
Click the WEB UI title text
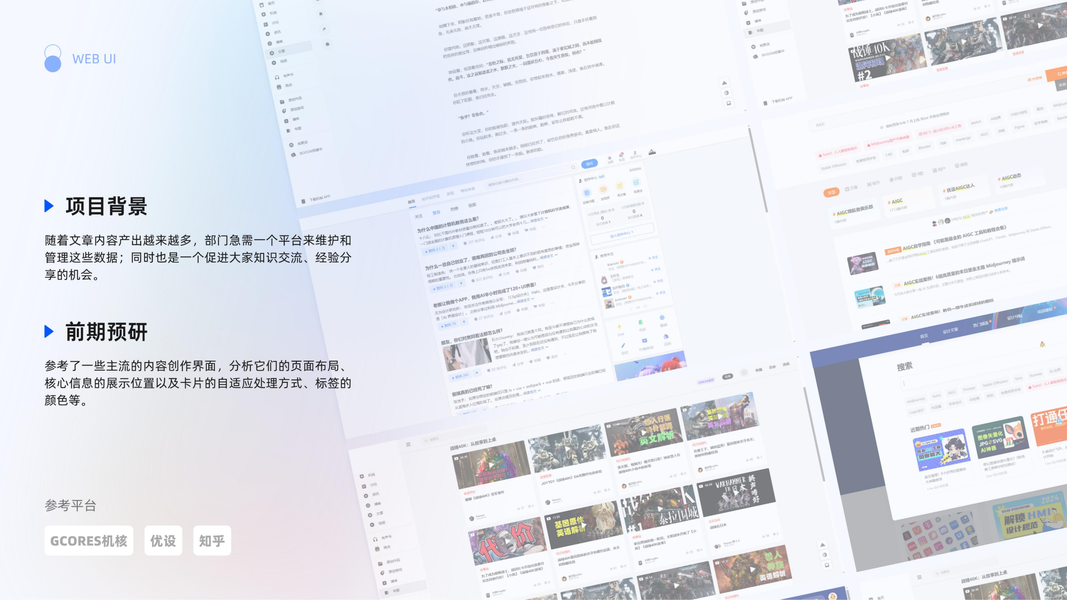[94, 59]
